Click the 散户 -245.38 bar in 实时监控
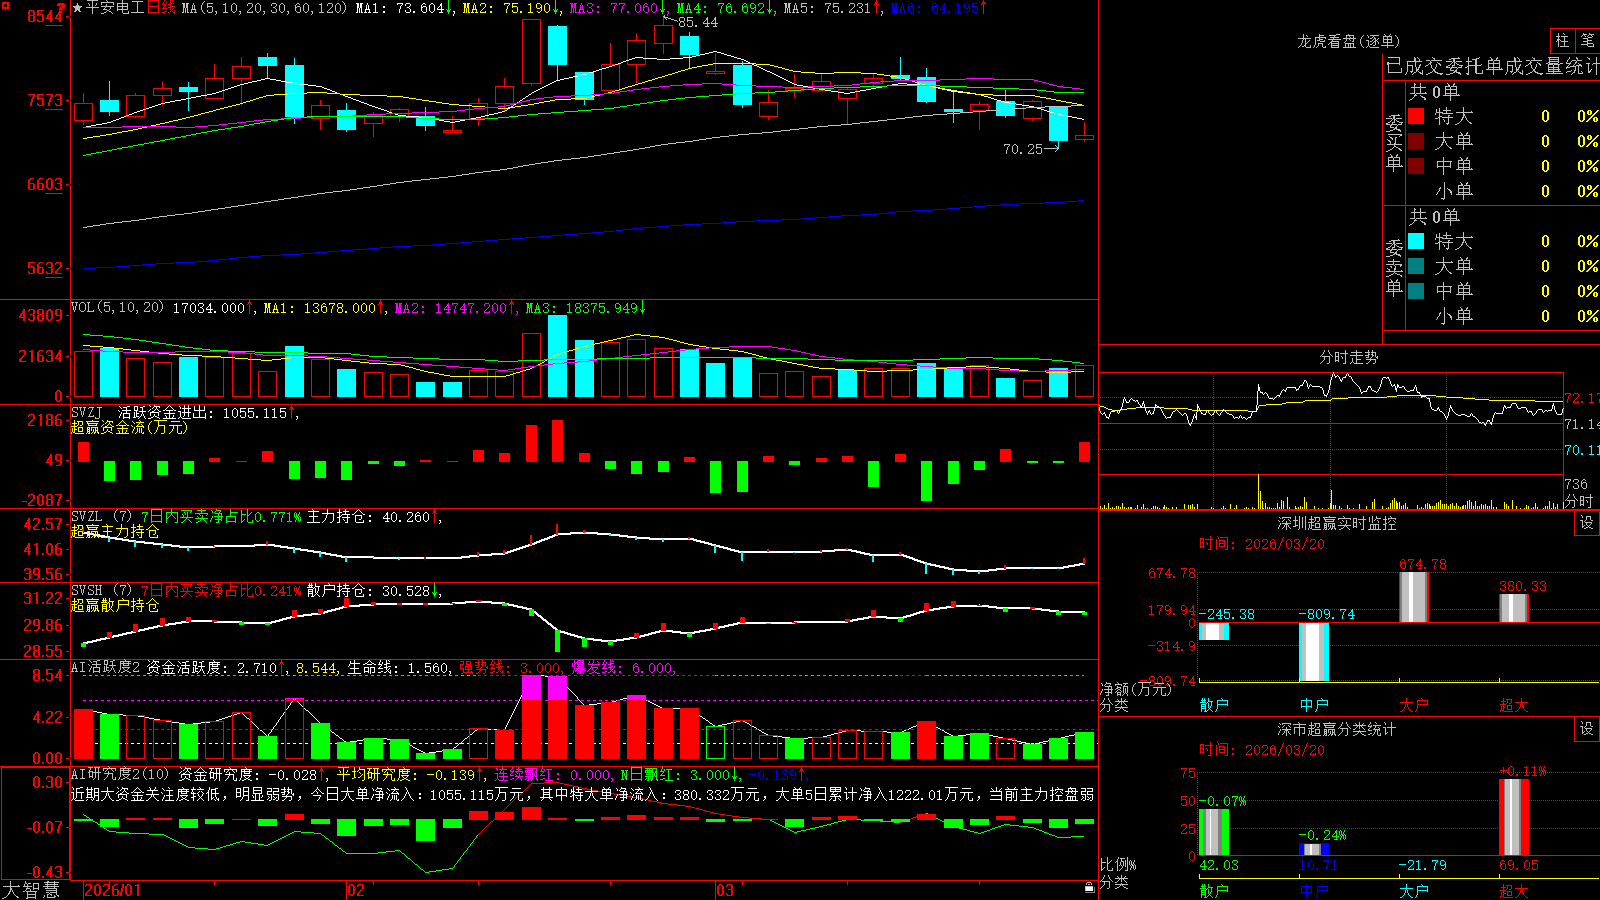The image size is (1600, 900). 1214,631
